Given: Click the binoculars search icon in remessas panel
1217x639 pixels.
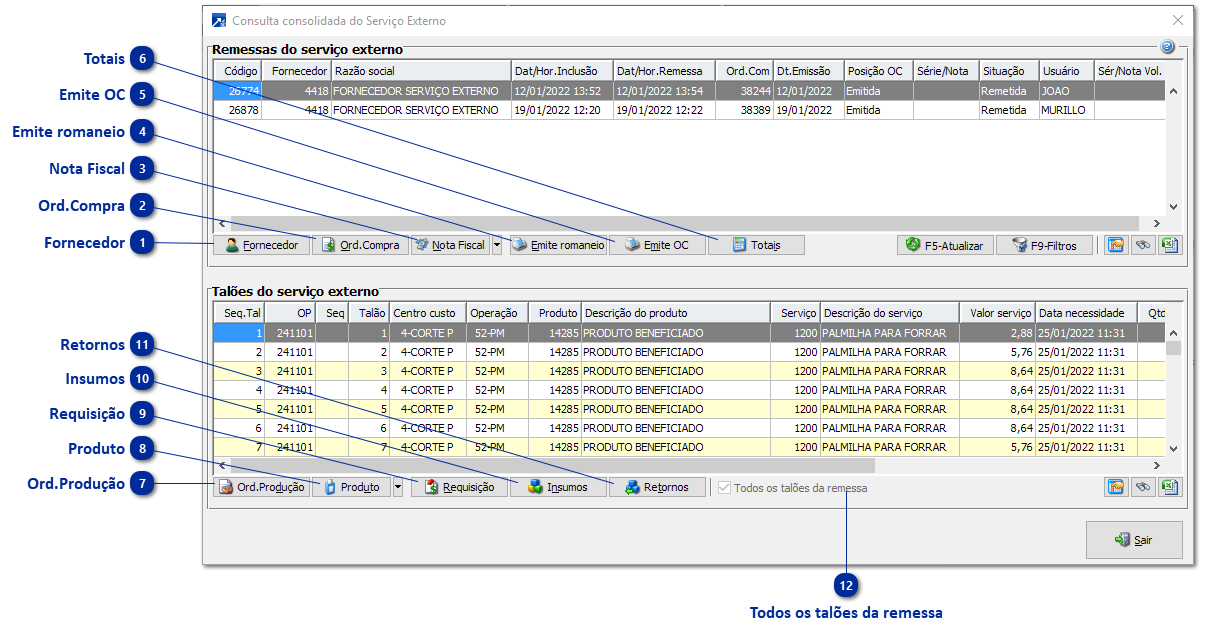Looking at the screenshot, I should tap(1142, 245).
